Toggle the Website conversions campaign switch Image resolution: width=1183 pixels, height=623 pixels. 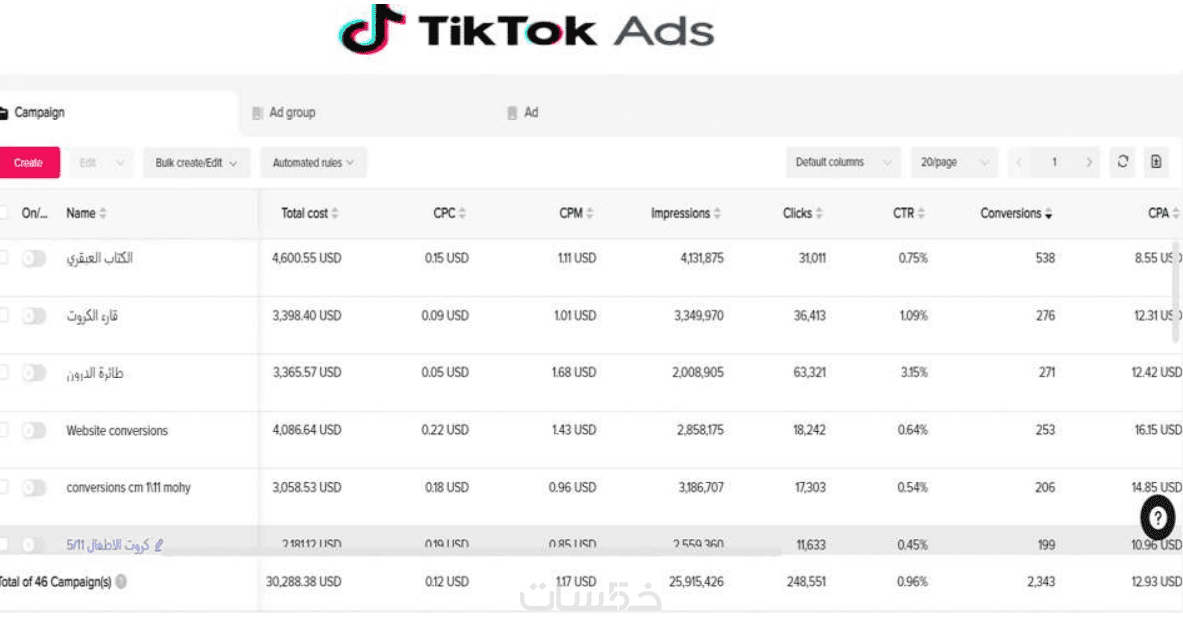34,431
